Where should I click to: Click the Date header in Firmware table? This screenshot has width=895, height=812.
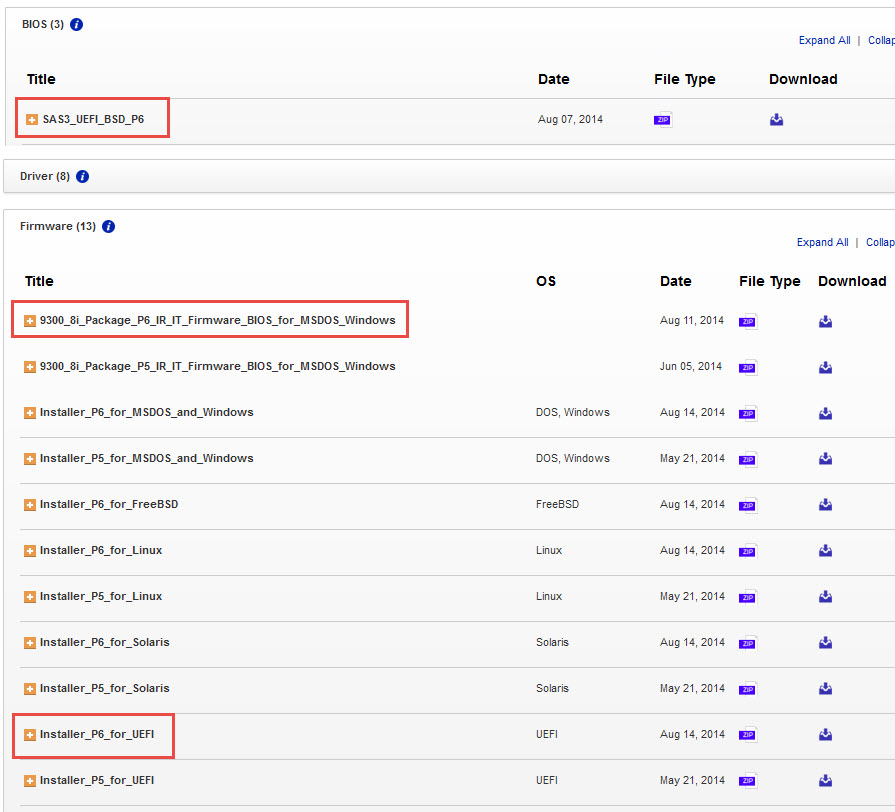click(x=675, y=281)
